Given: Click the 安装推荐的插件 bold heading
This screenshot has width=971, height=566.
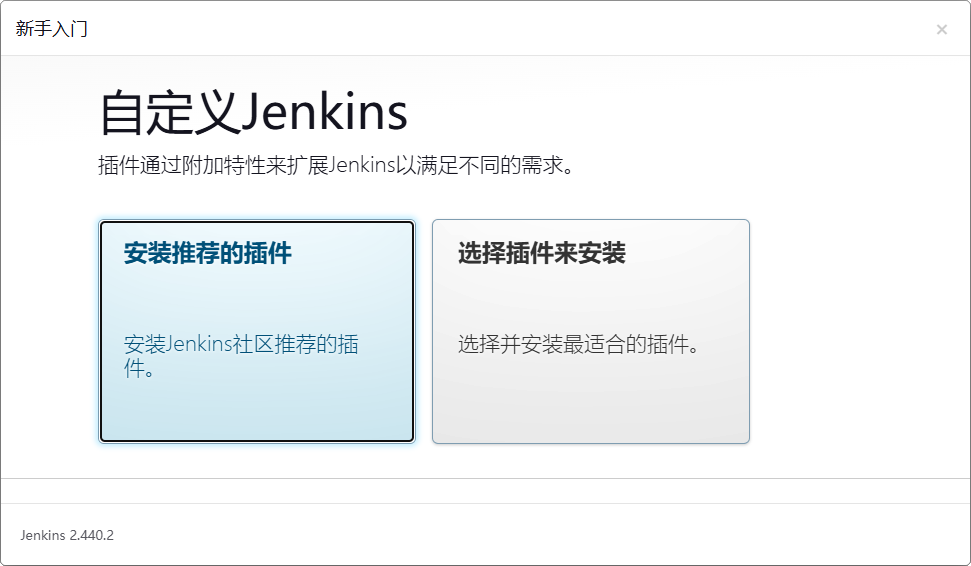Looking at the screenshot, I should tap(207, 253).
